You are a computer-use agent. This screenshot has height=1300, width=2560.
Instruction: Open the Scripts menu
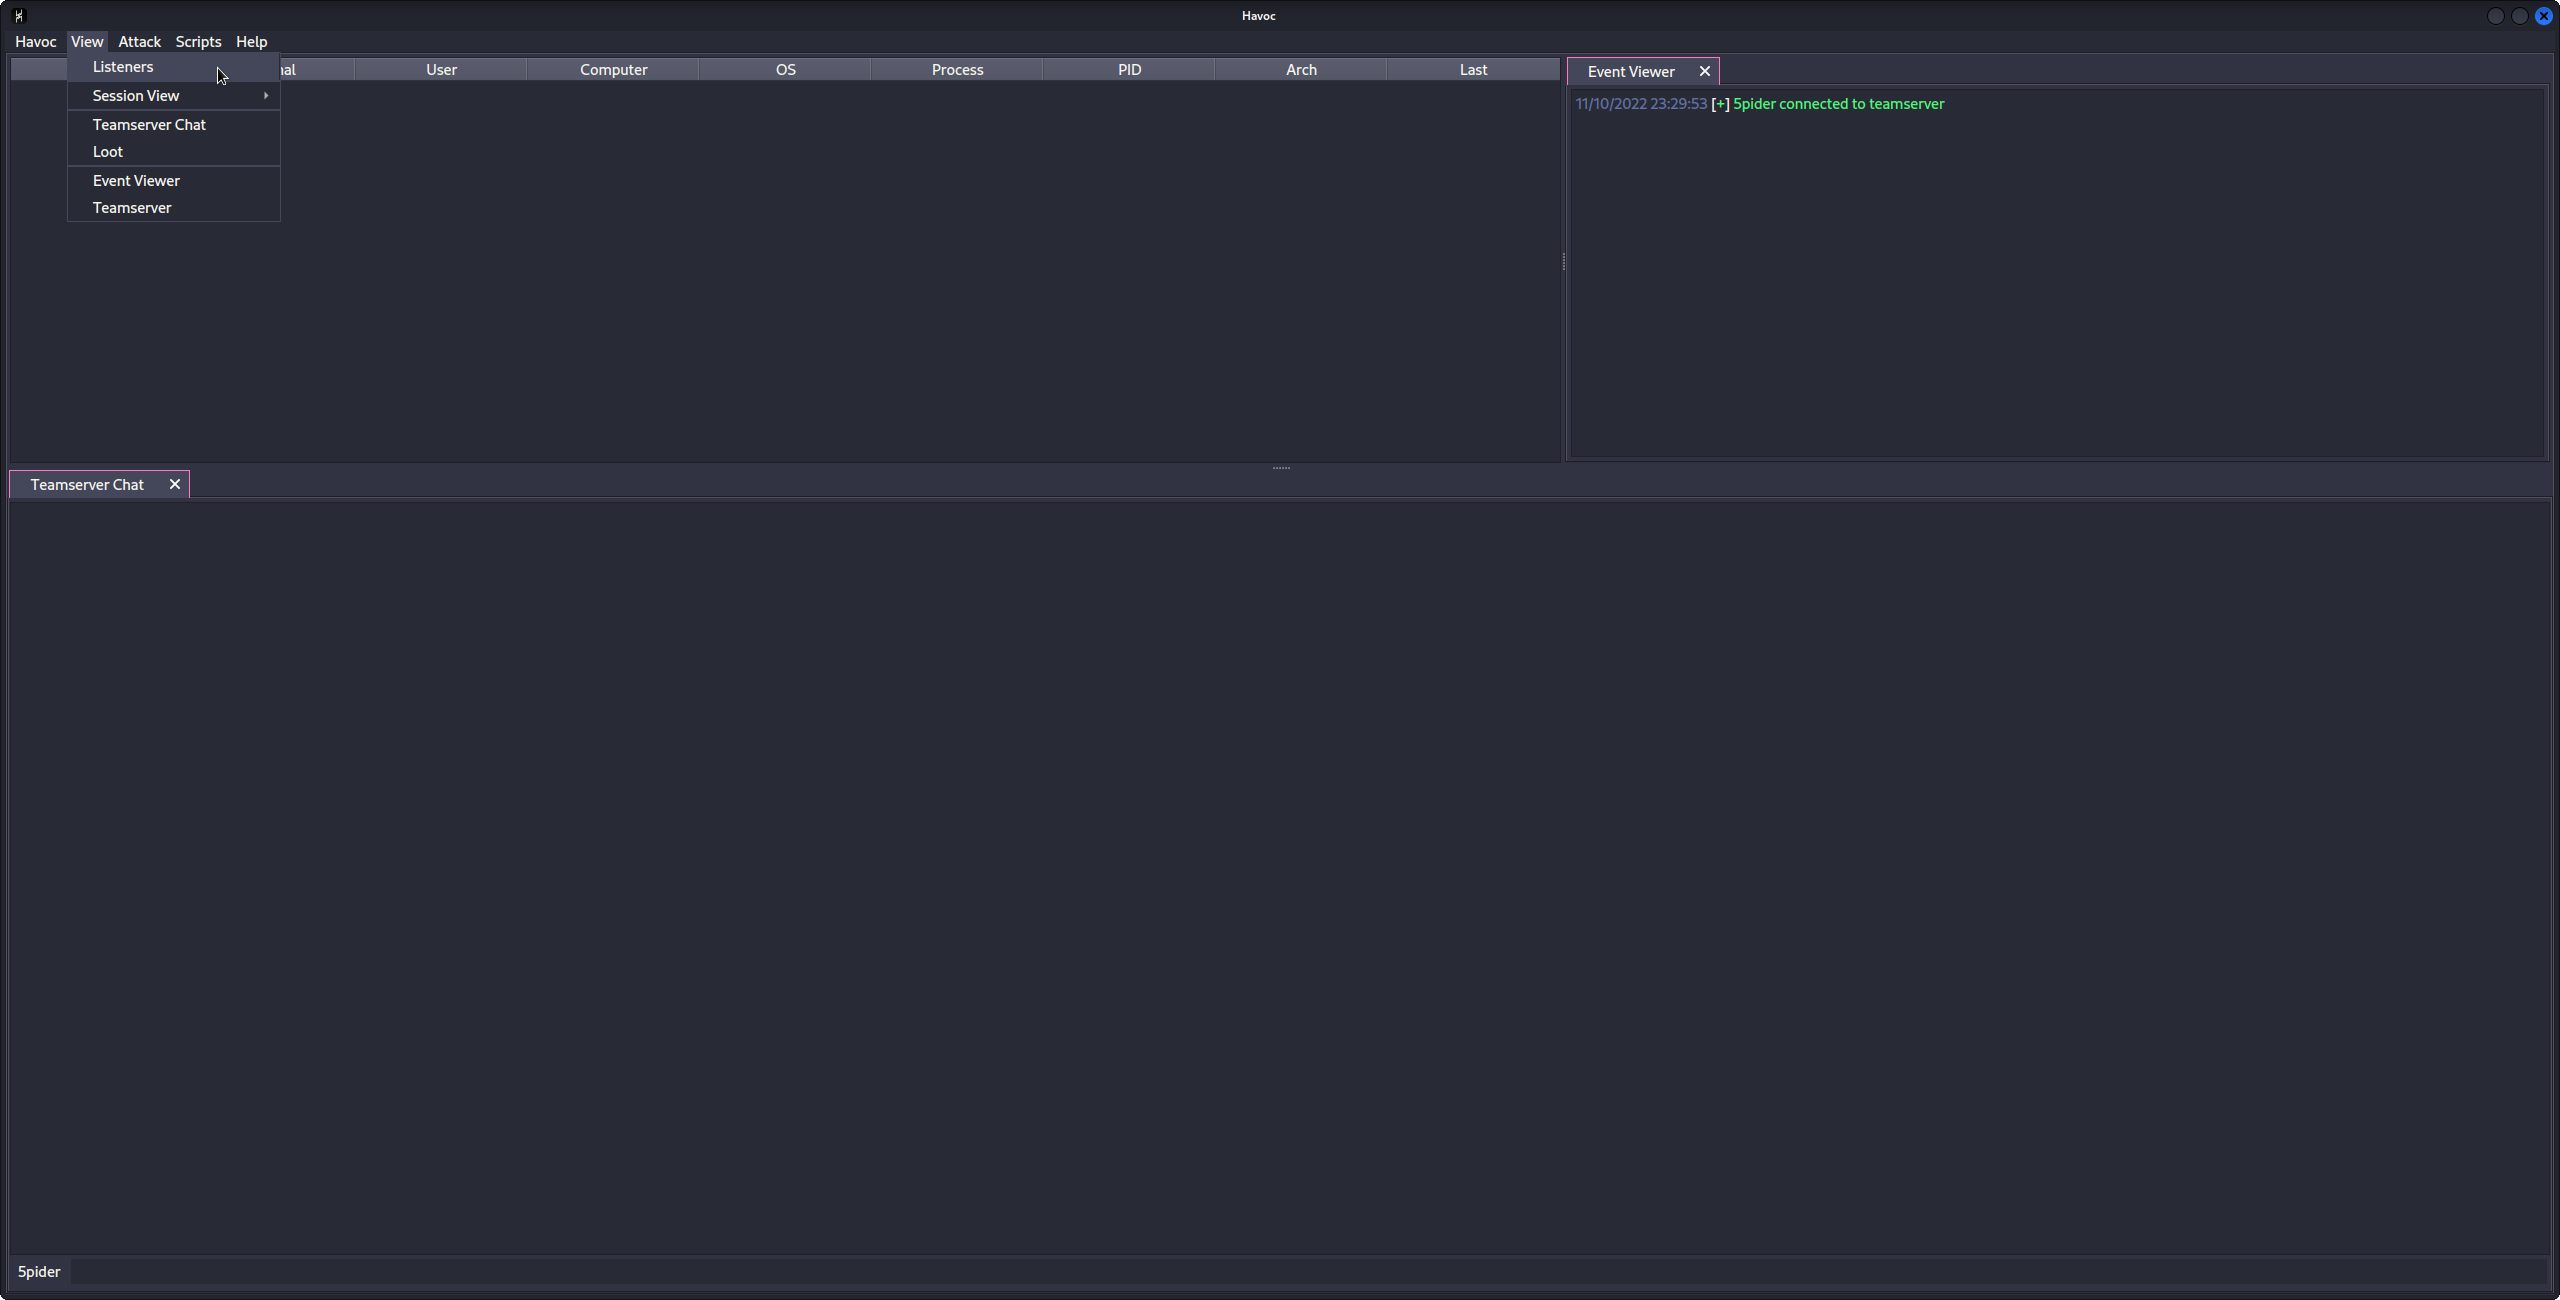pyautogui.click(x=198, y=42)
